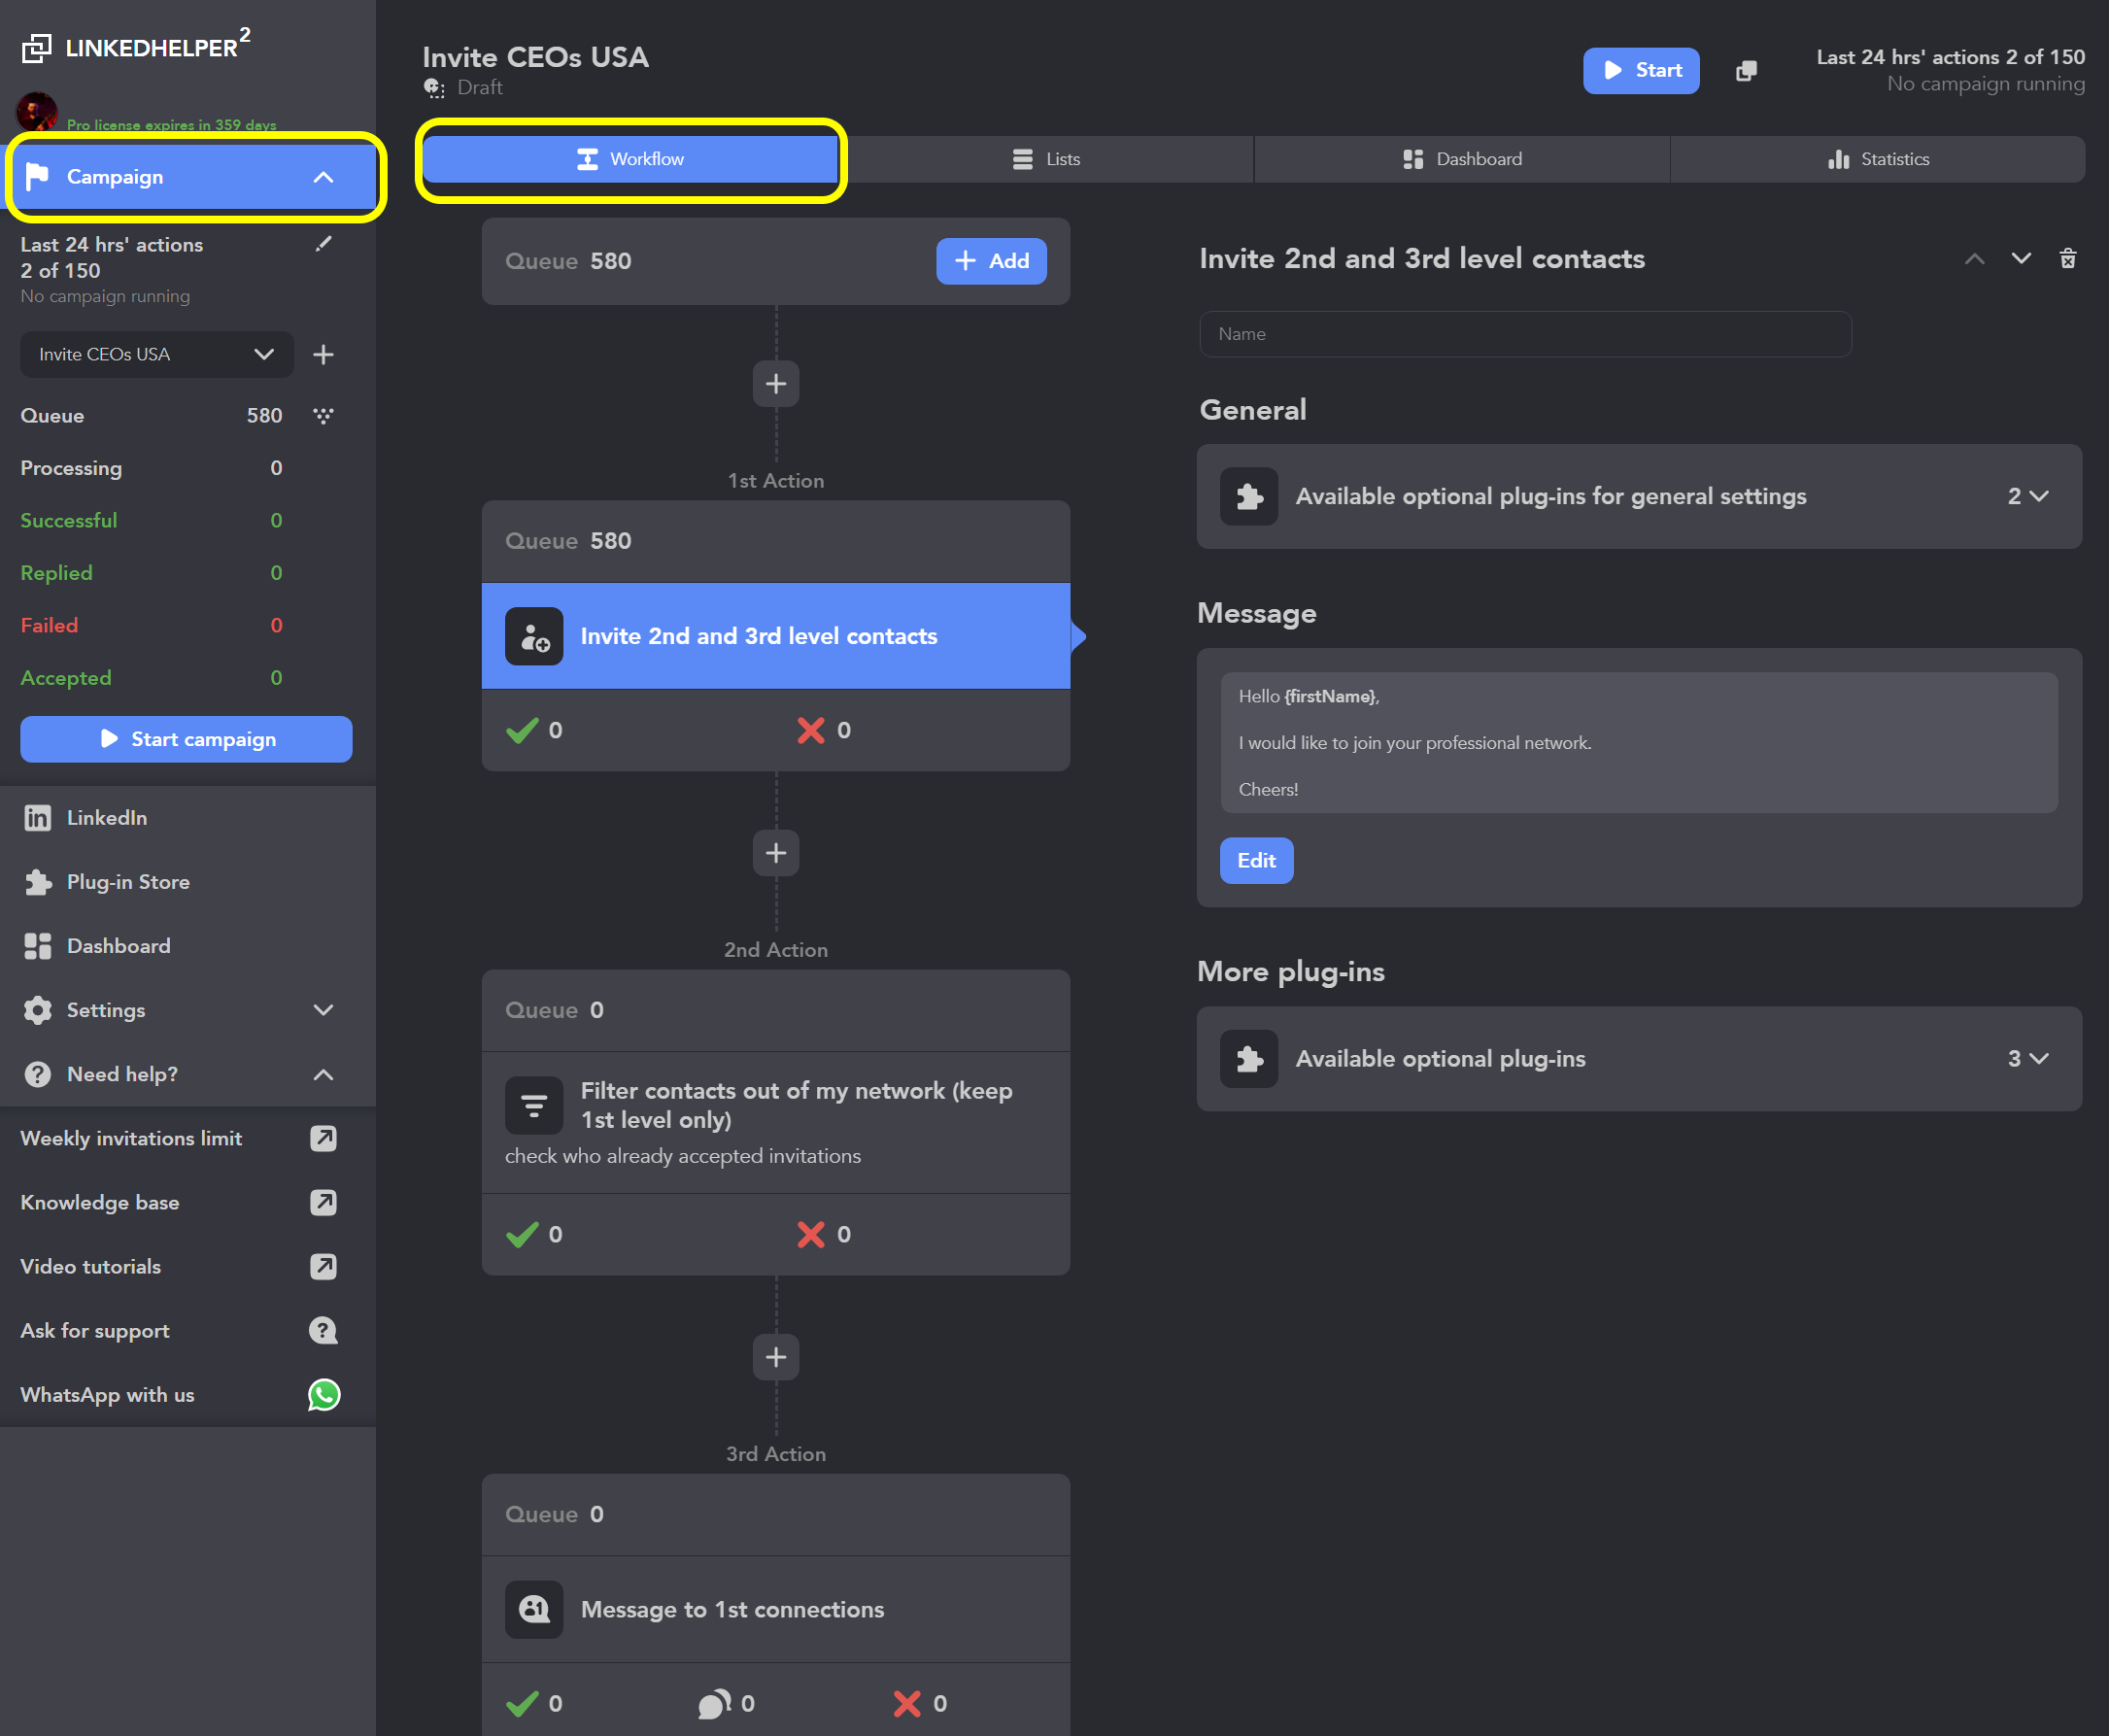Switch to the Lists tab

[x=1046, y=159]
